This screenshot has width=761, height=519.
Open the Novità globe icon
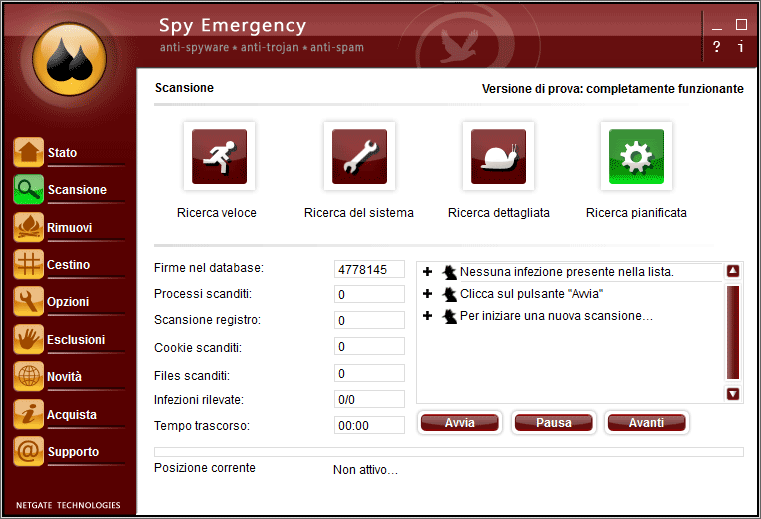(29, 376)
